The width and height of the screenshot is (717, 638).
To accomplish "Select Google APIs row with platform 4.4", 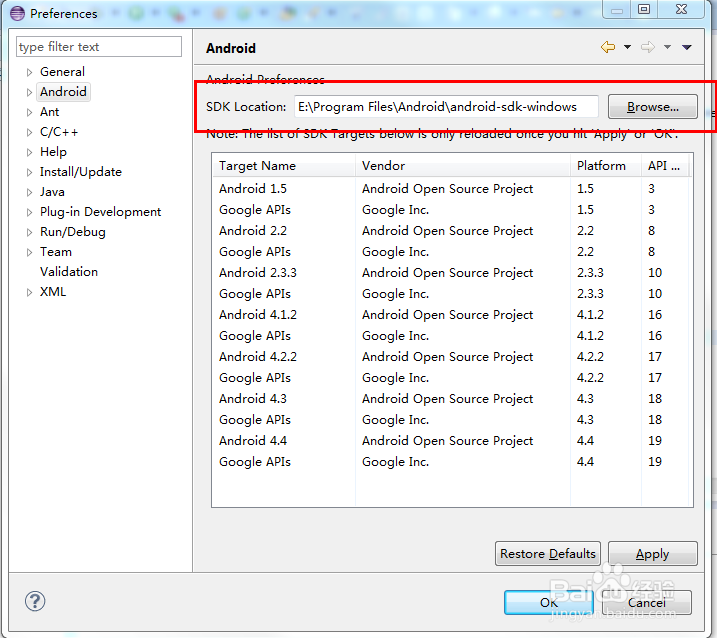I will [450, 462].
